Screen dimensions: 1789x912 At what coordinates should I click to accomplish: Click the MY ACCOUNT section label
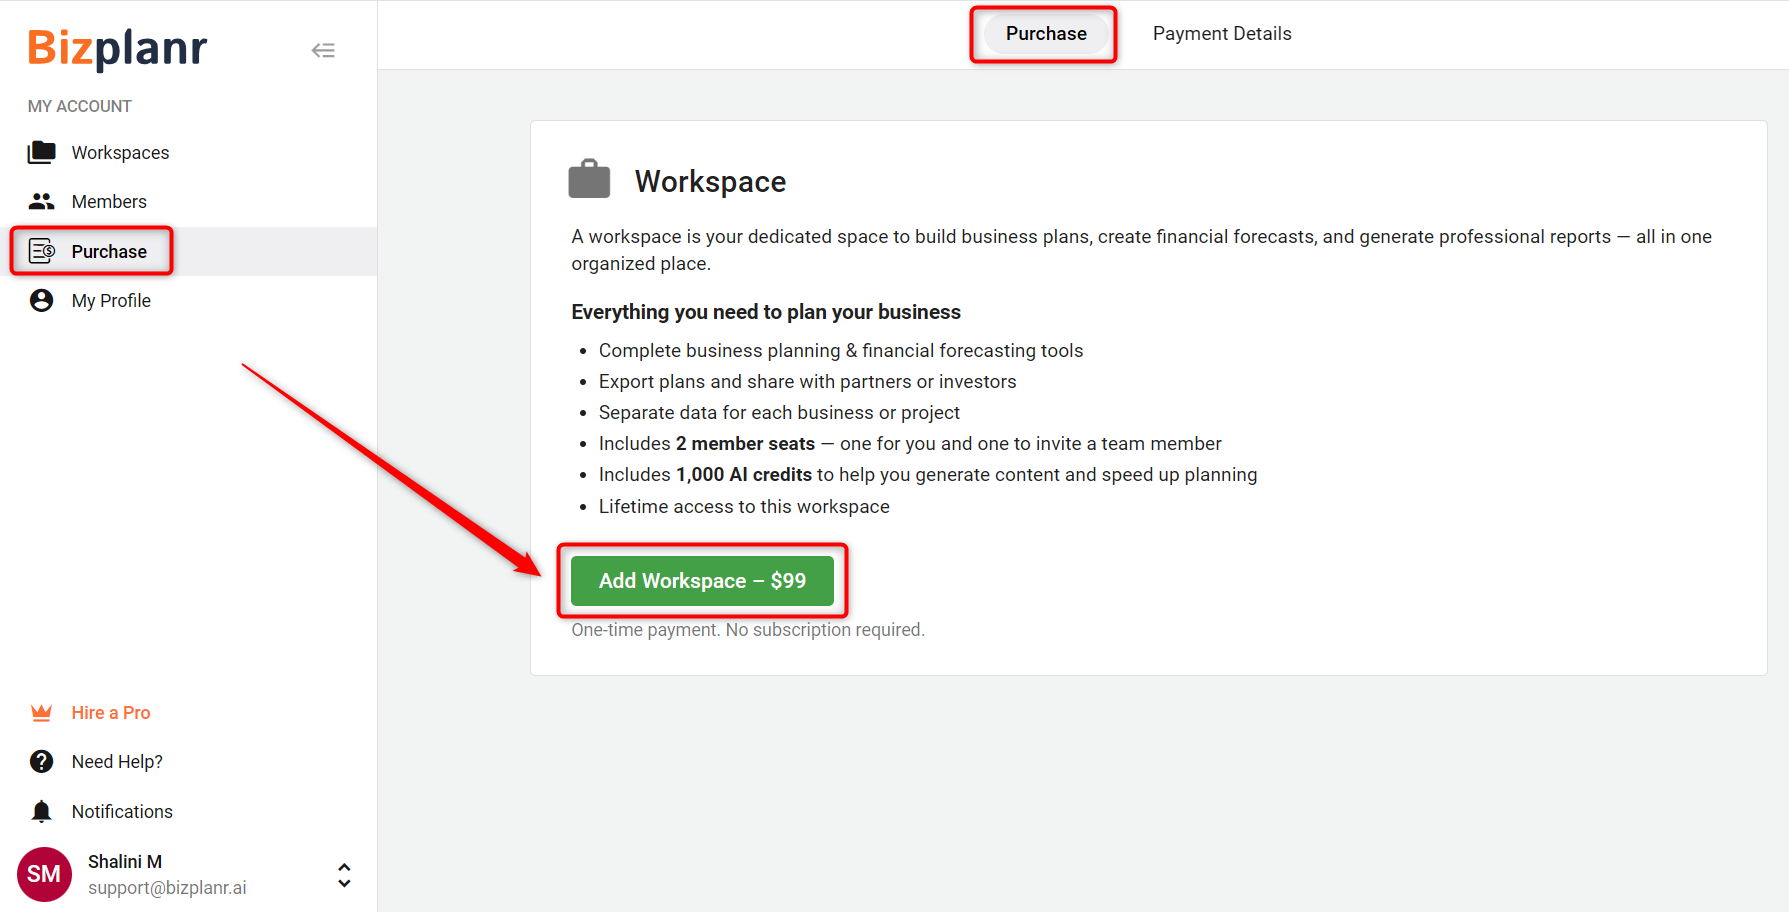(x=80, y=106)
